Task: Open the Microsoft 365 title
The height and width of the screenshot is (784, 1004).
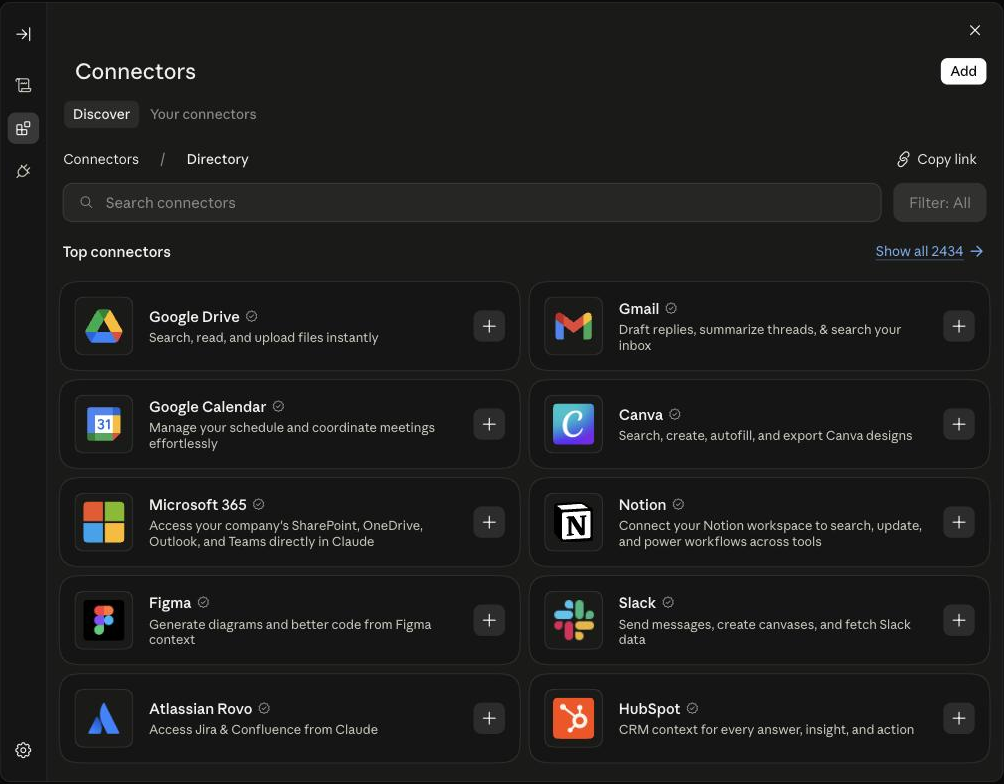Action: 198,505
